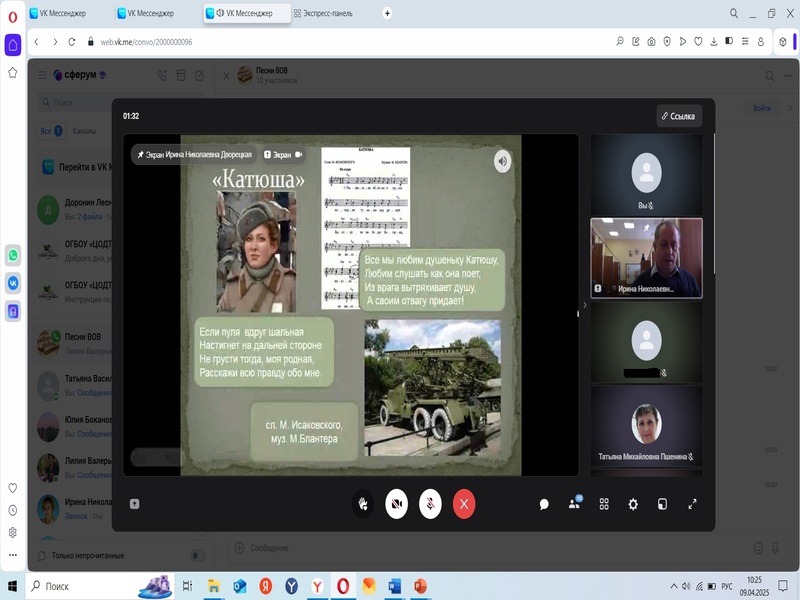Open VK in Opera sidebar

[x=13, y=283]
